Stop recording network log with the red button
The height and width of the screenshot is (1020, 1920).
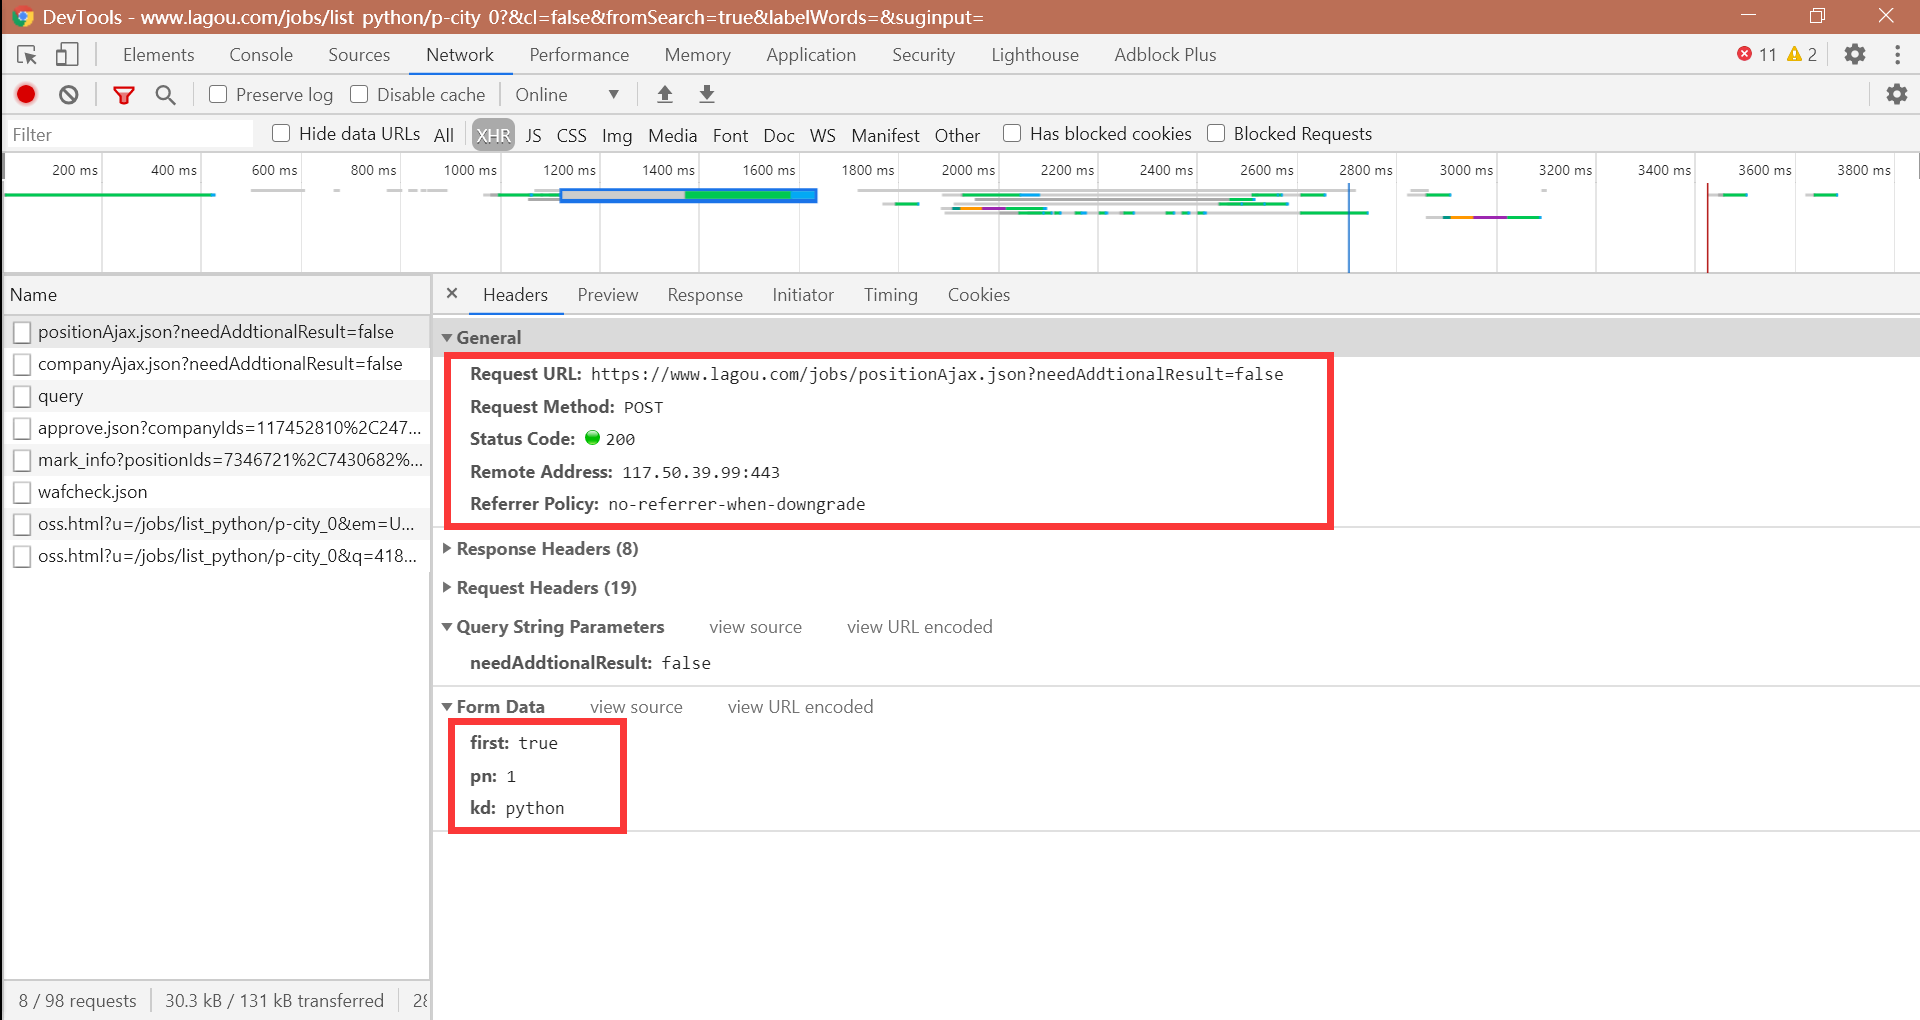coord(26,94)
